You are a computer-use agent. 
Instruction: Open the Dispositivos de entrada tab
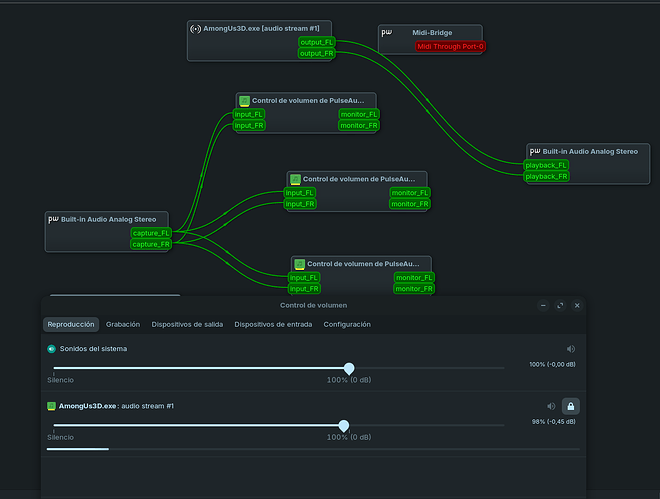(273, 324)
